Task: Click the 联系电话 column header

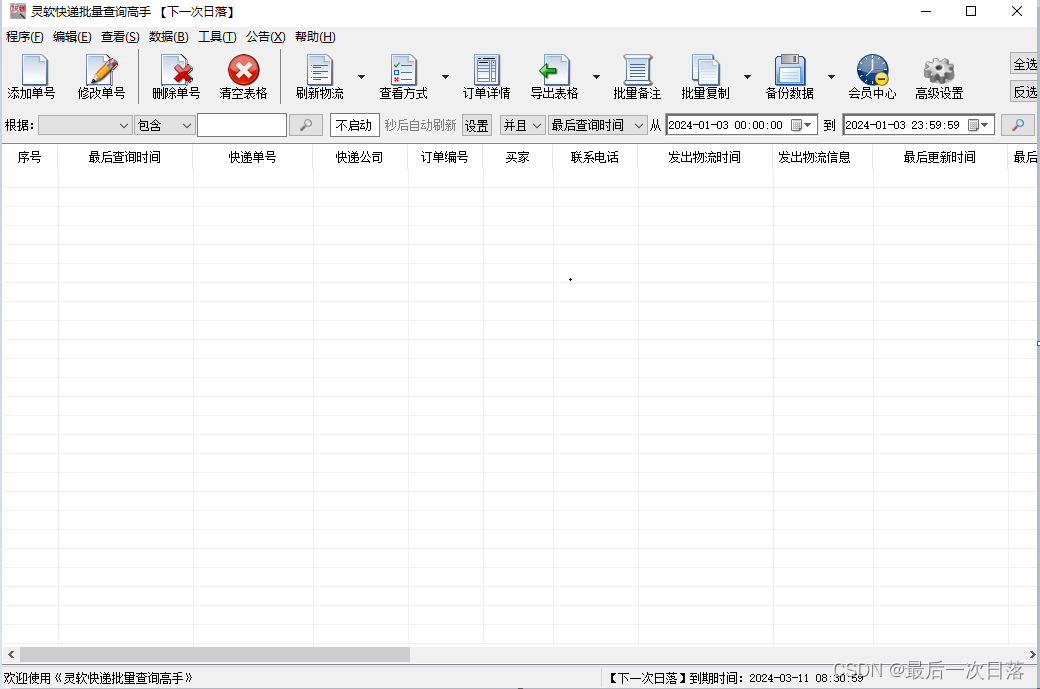Action: click(595, 157)
